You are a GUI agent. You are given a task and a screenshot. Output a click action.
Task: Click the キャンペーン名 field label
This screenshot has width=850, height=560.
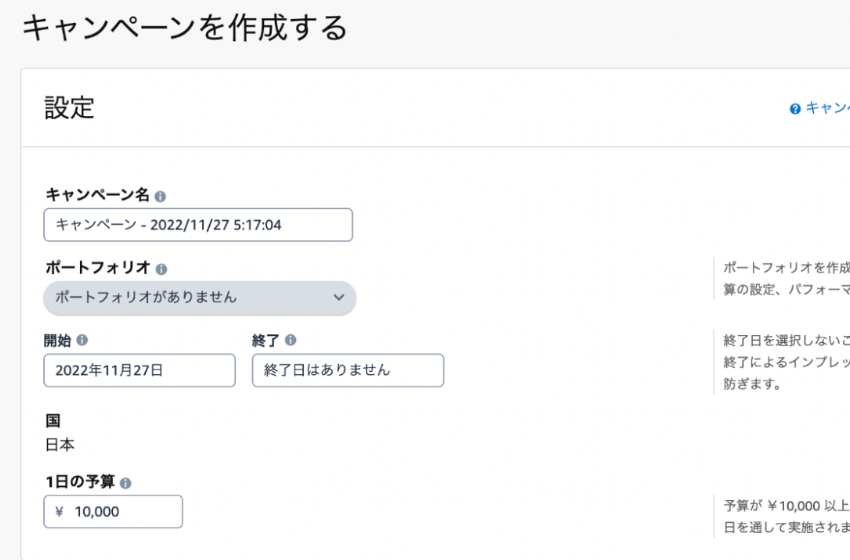(x=98, y=195)
